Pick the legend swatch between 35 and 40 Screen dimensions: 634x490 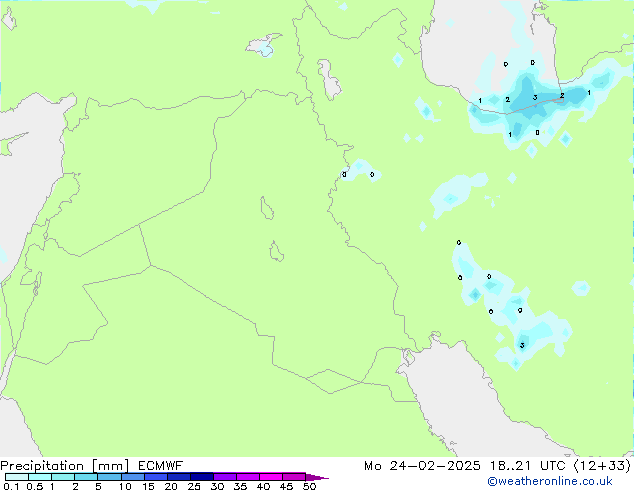pyautogui.click(x=248, y=477)
